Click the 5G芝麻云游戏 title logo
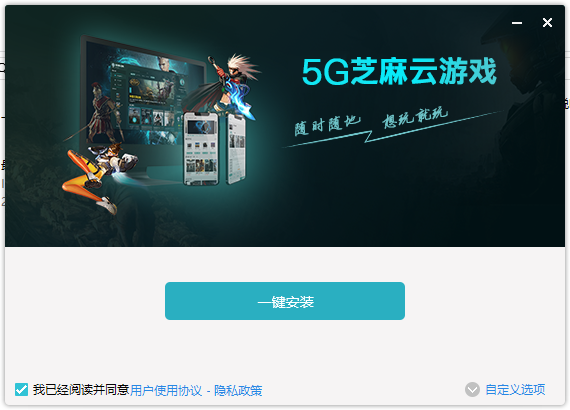The image size is (570, 410). 399,72
